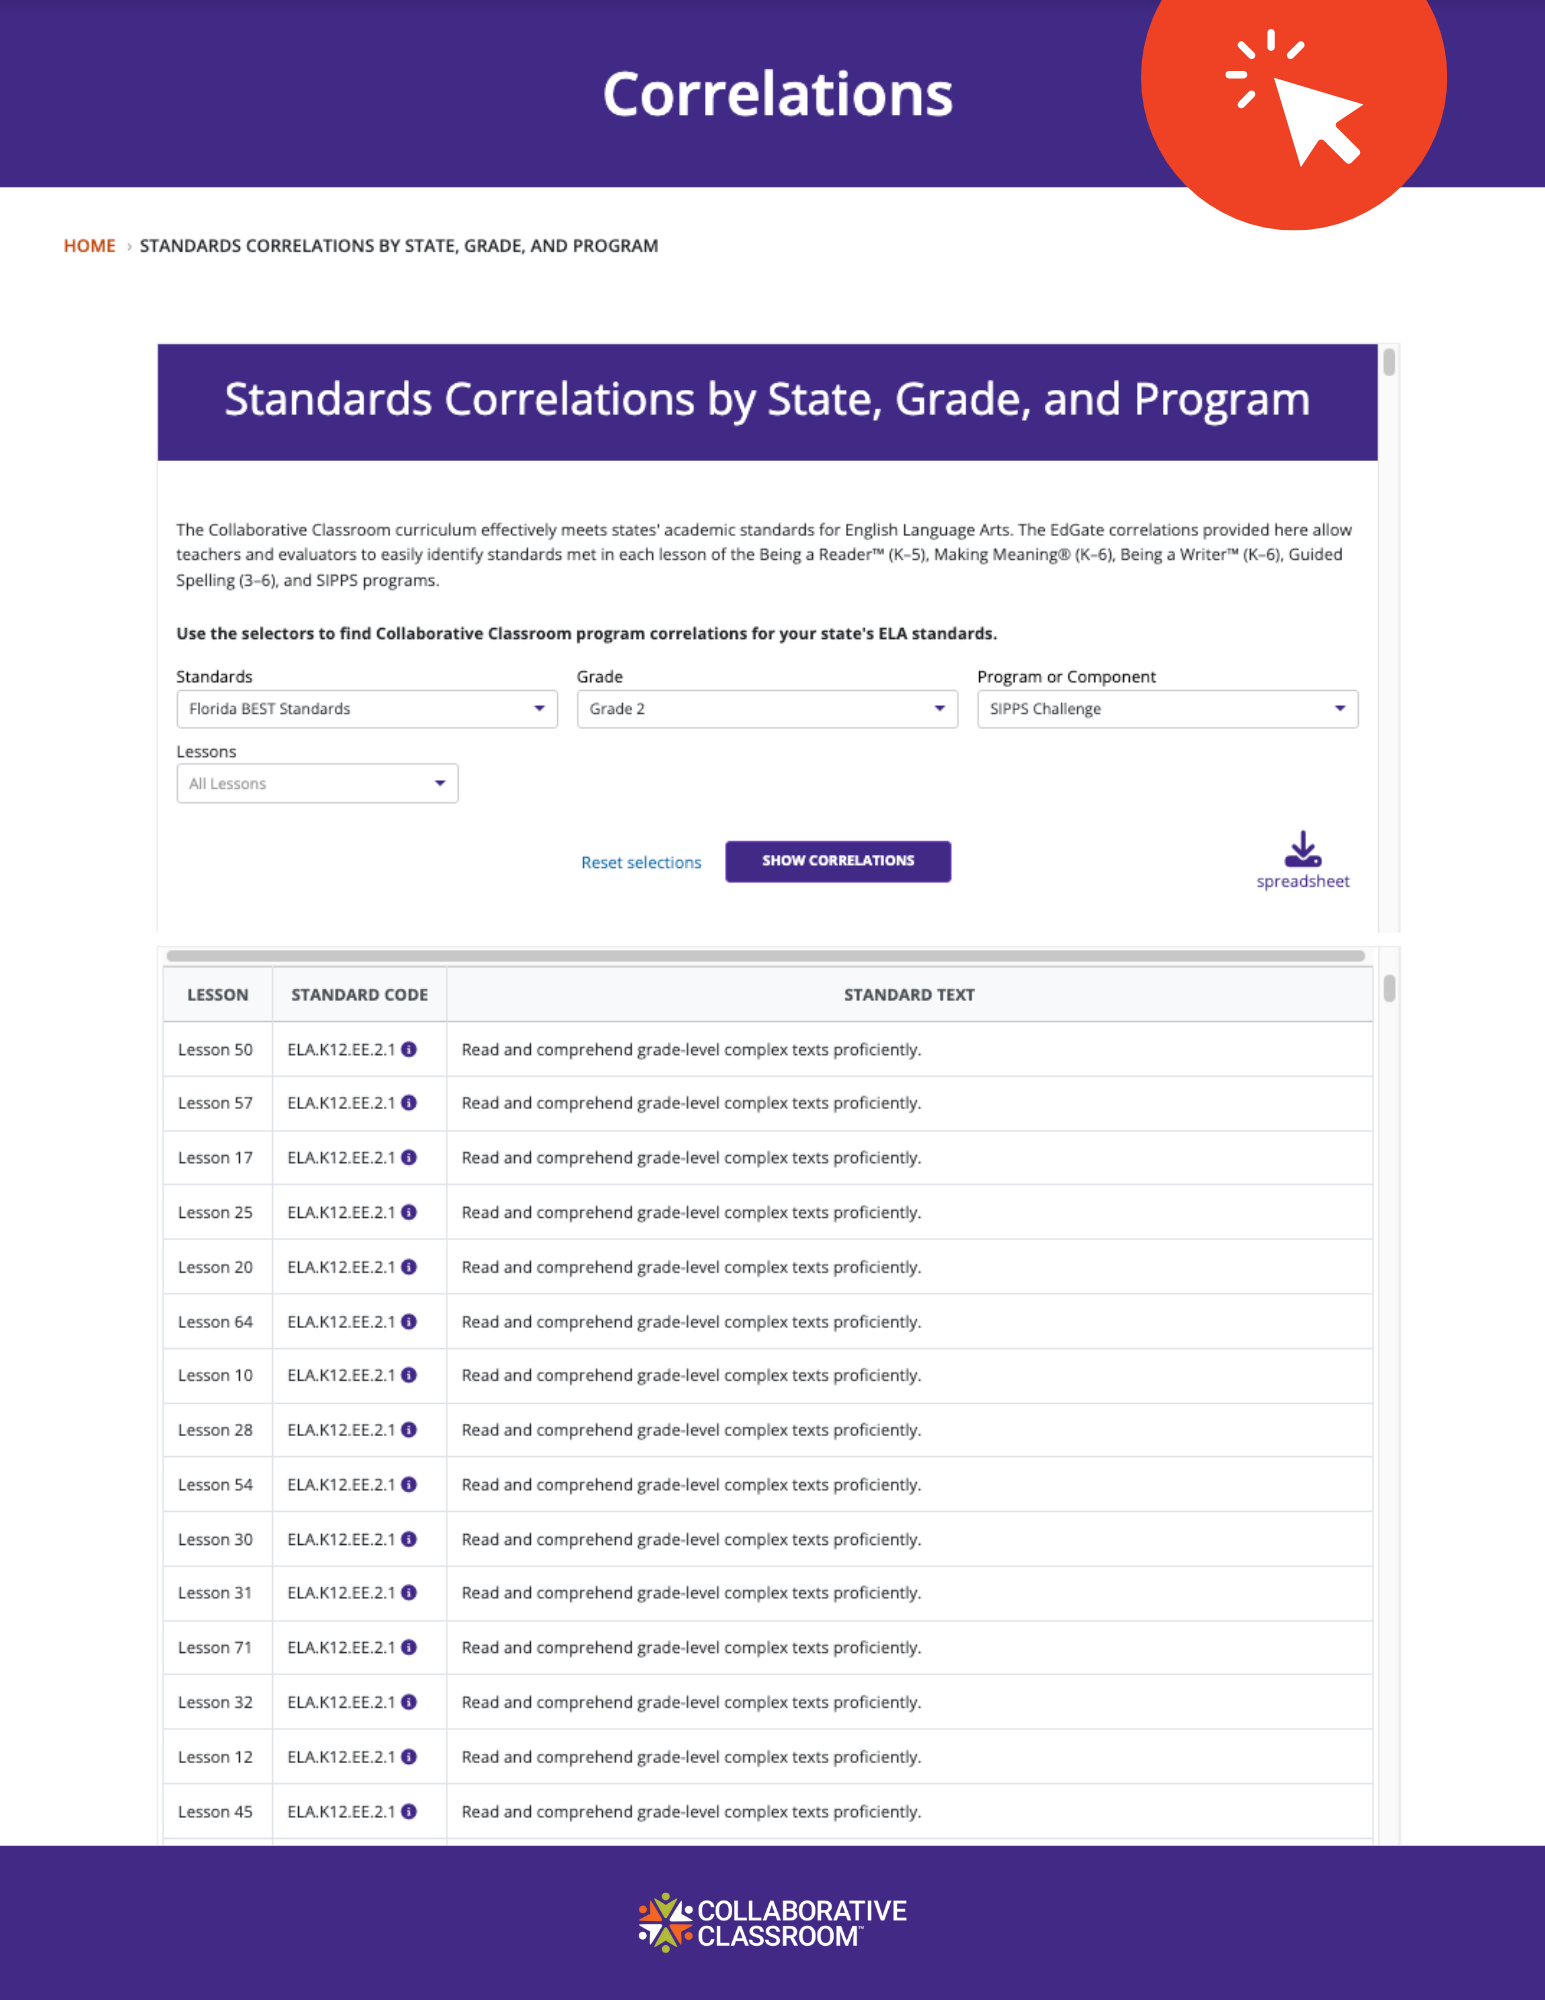Click the spreadsheet download icon

1302,849
